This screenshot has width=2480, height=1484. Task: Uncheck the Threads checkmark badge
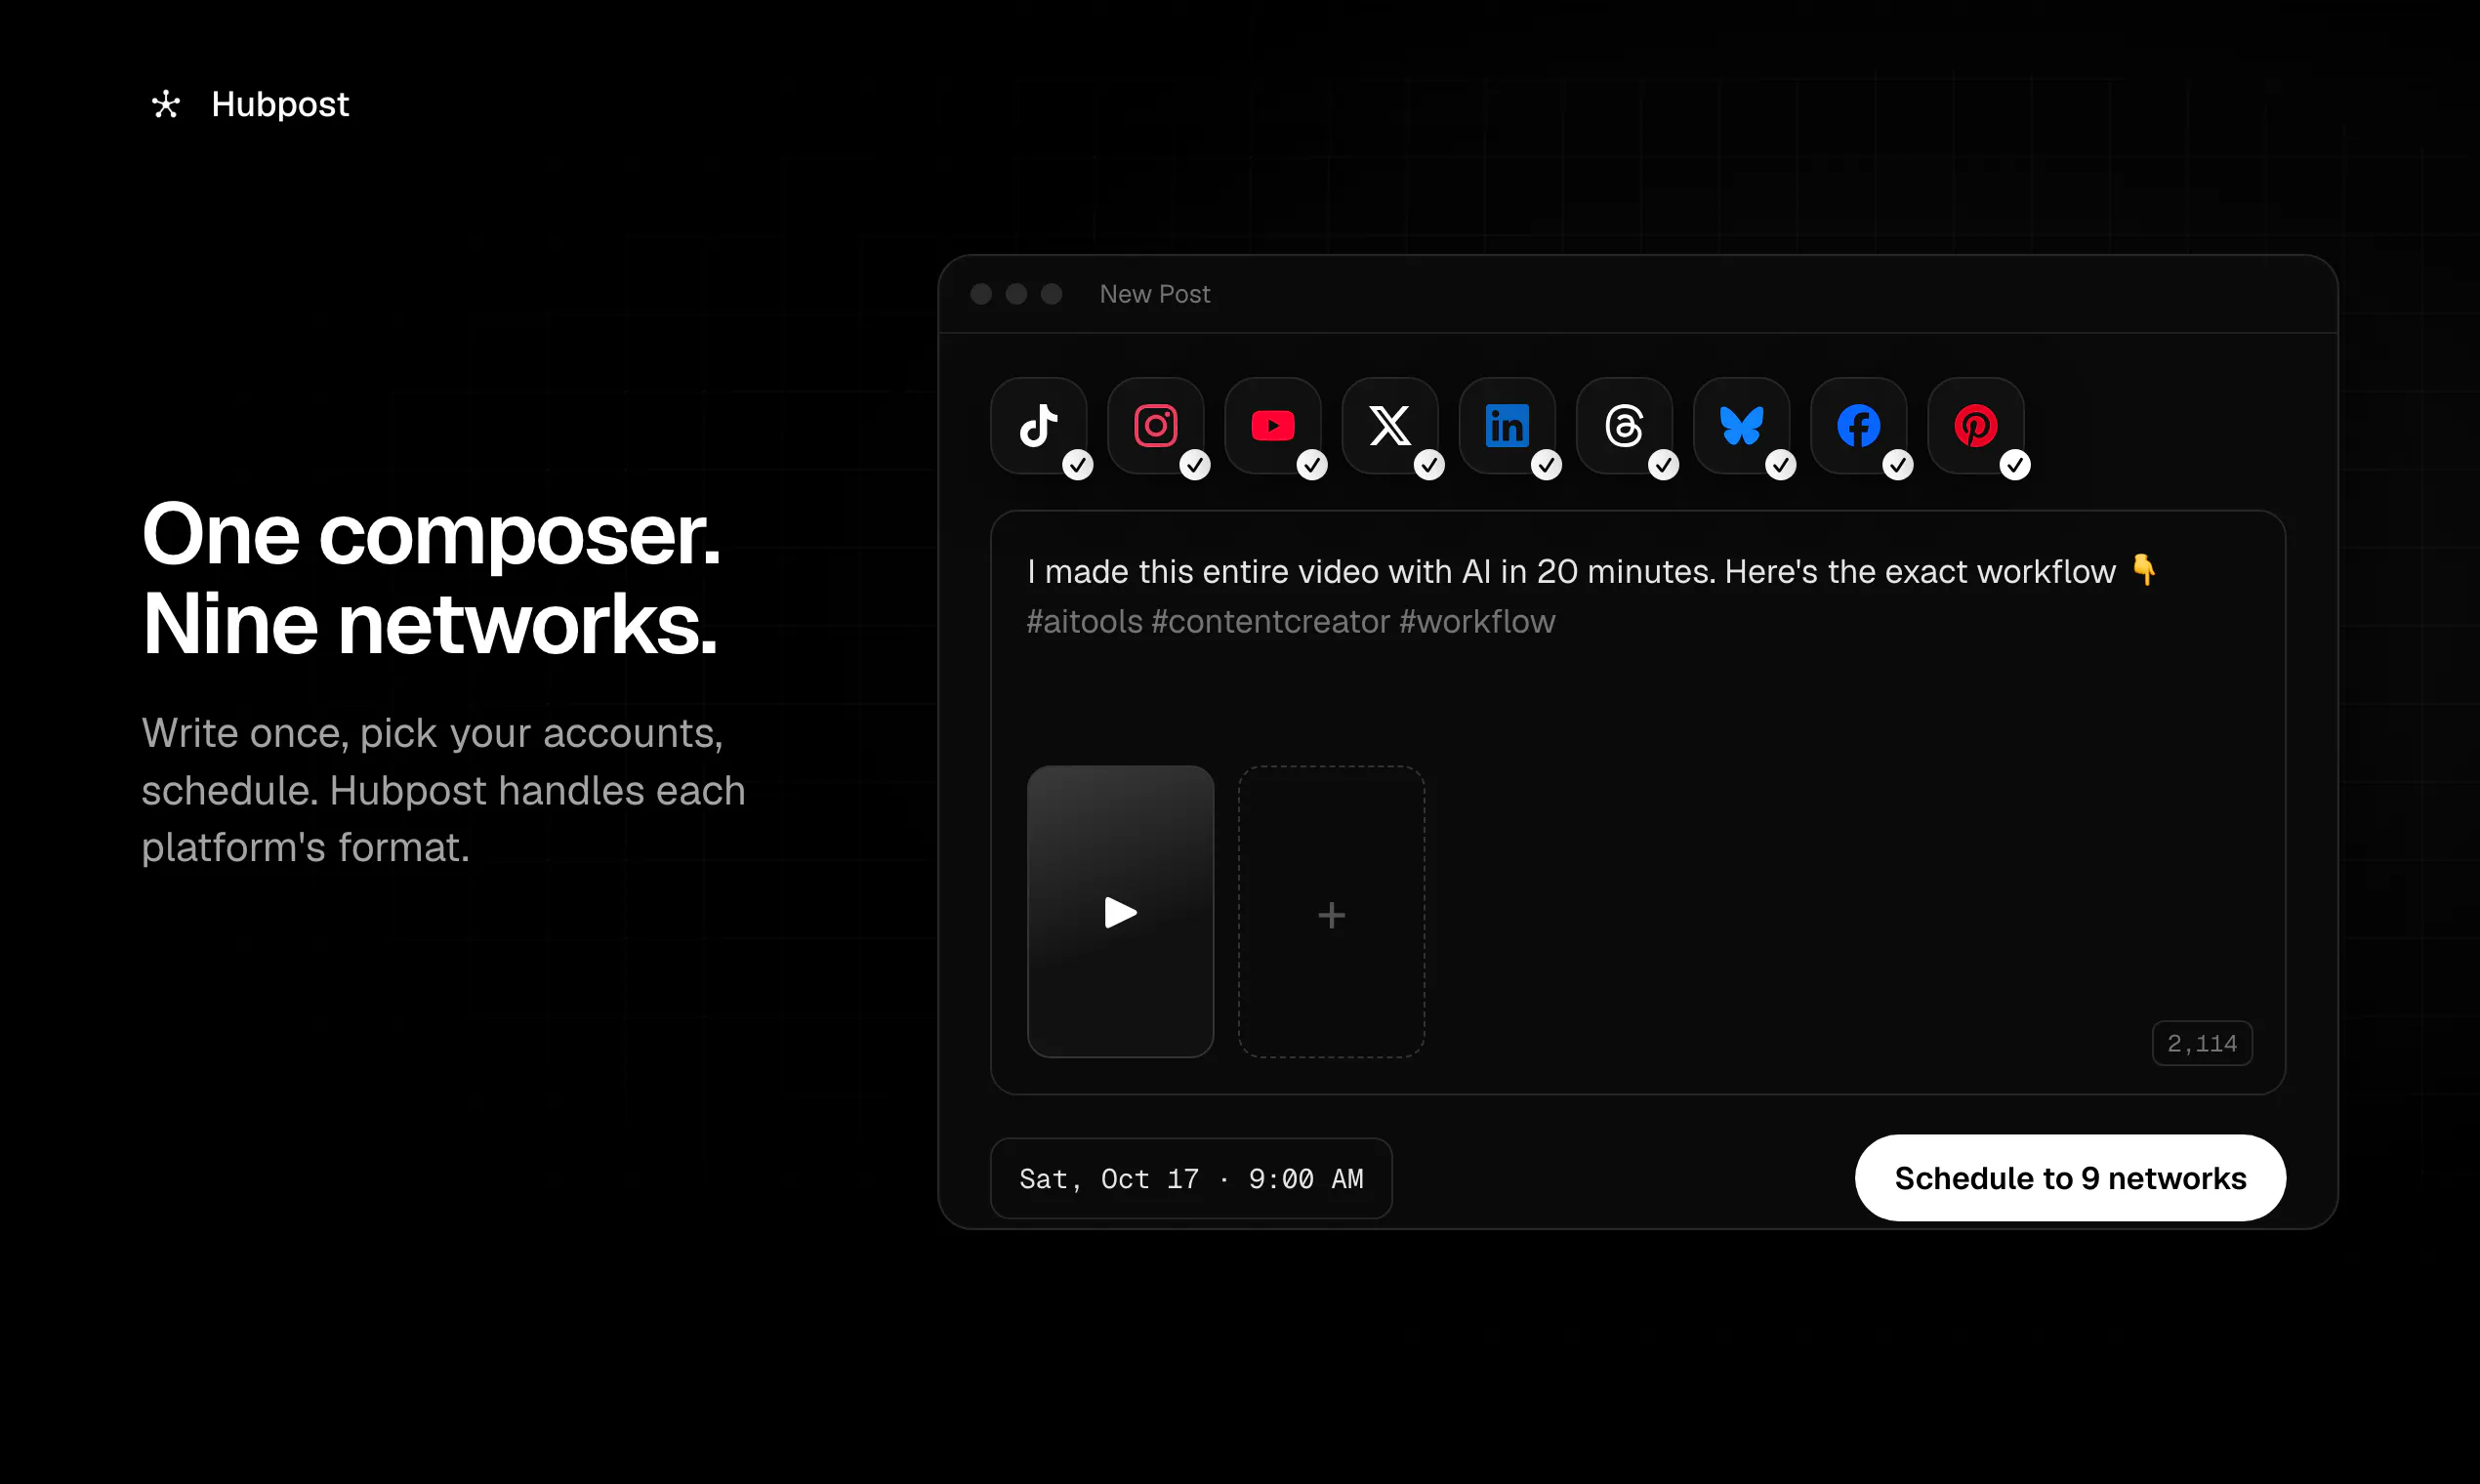(x=1663, y=465)
